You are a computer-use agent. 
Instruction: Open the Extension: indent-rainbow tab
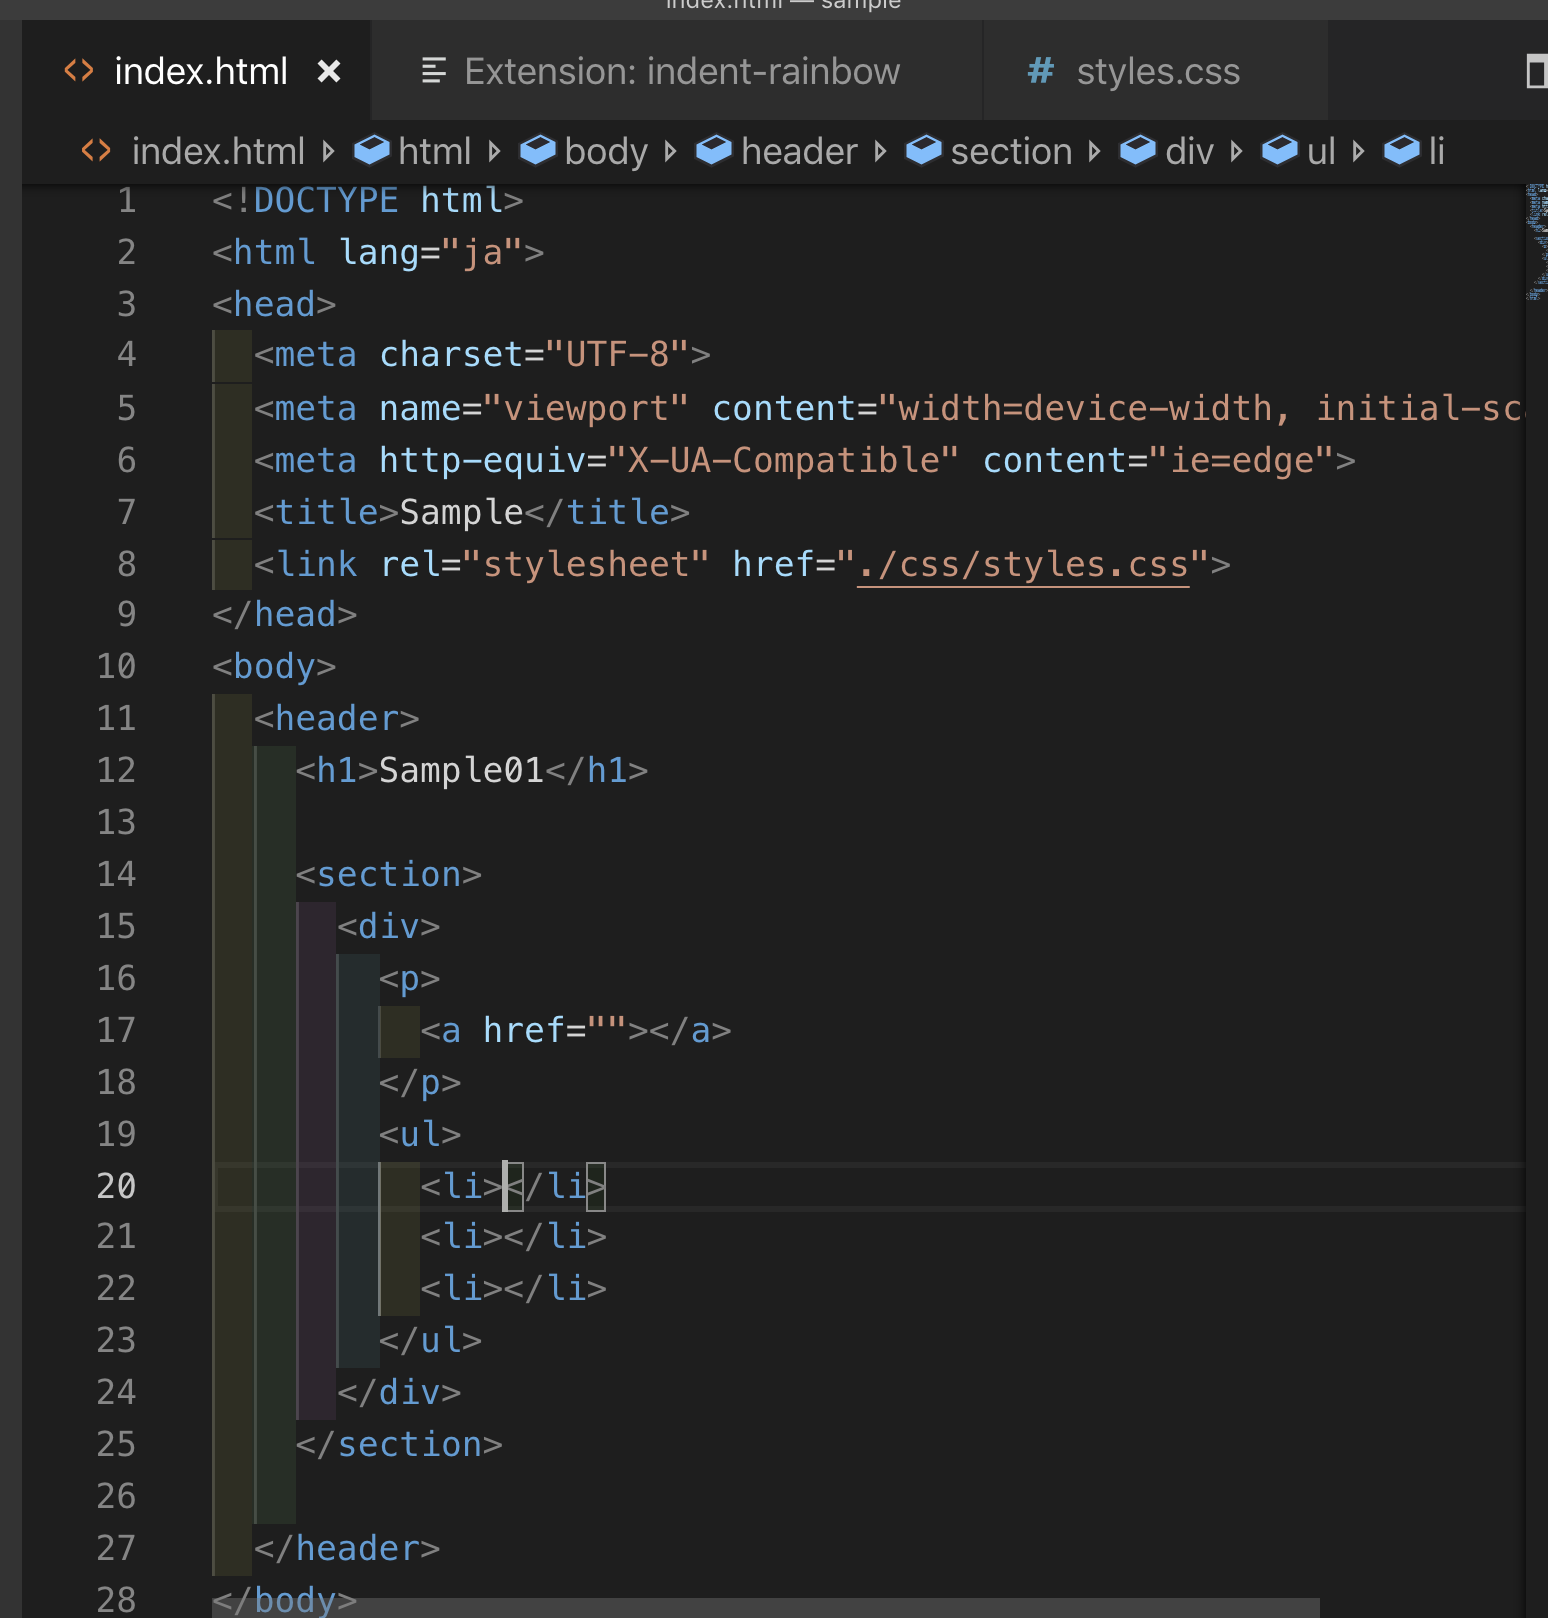677,71
